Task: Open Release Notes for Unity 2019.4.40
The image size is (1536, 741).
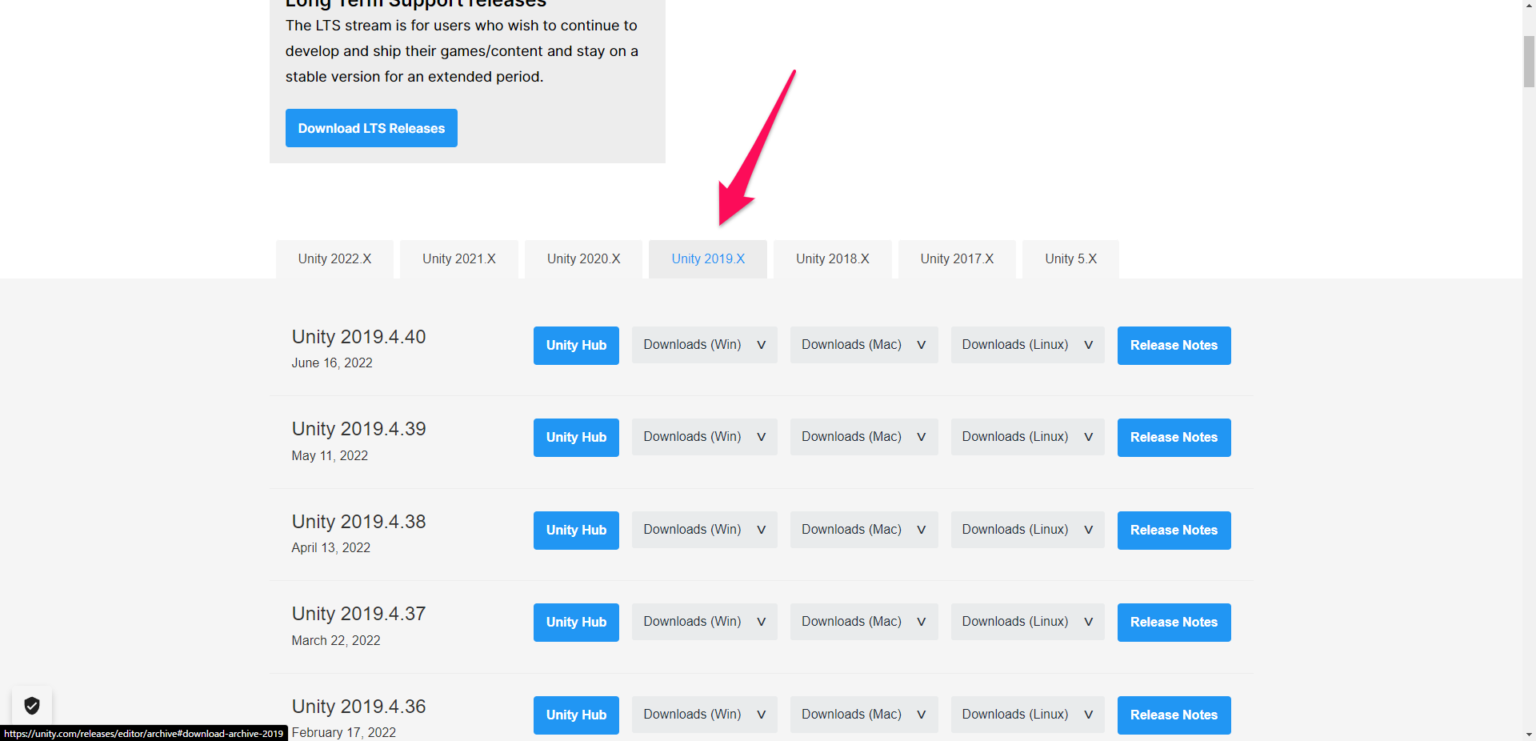Action: pos(1173,345)
